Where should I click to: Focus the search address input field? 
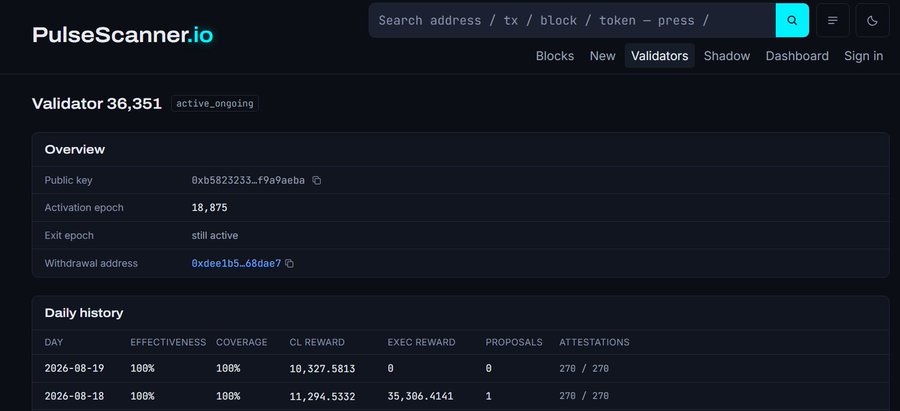click(572, 20)
